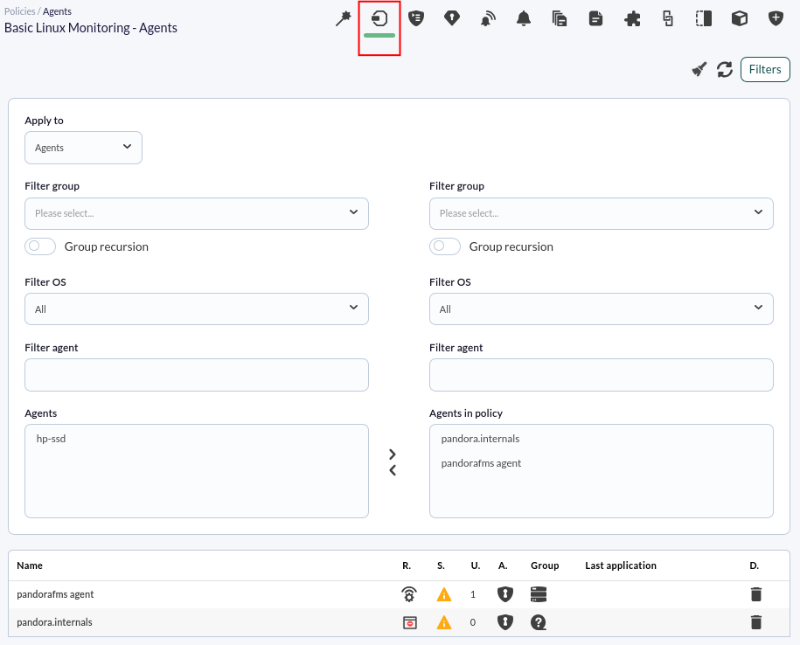The width and height of the screenshot is (800, 645).
Task: Focus the right Filter agent input
Action: pyautogui.click(x=601, y=375)
